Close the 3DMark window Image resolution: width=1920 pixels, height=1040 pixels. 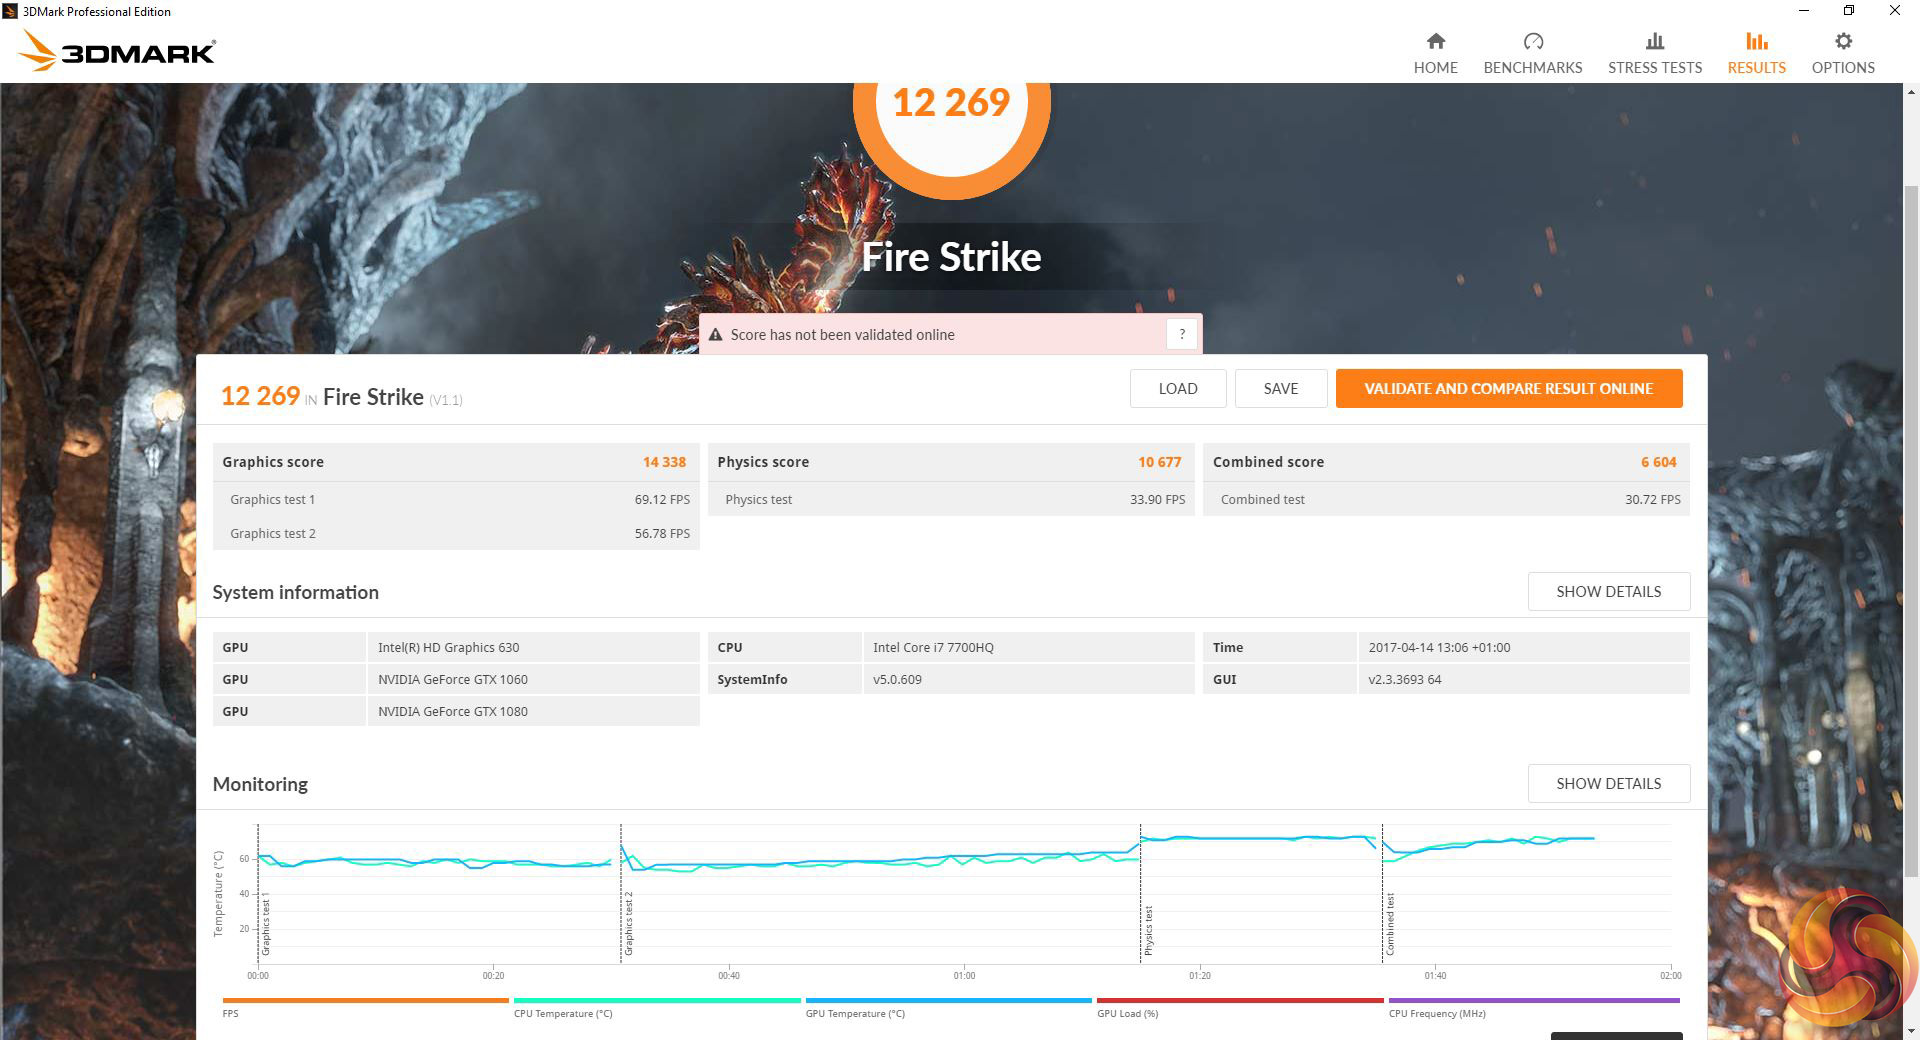click(x=1895, y=11)
